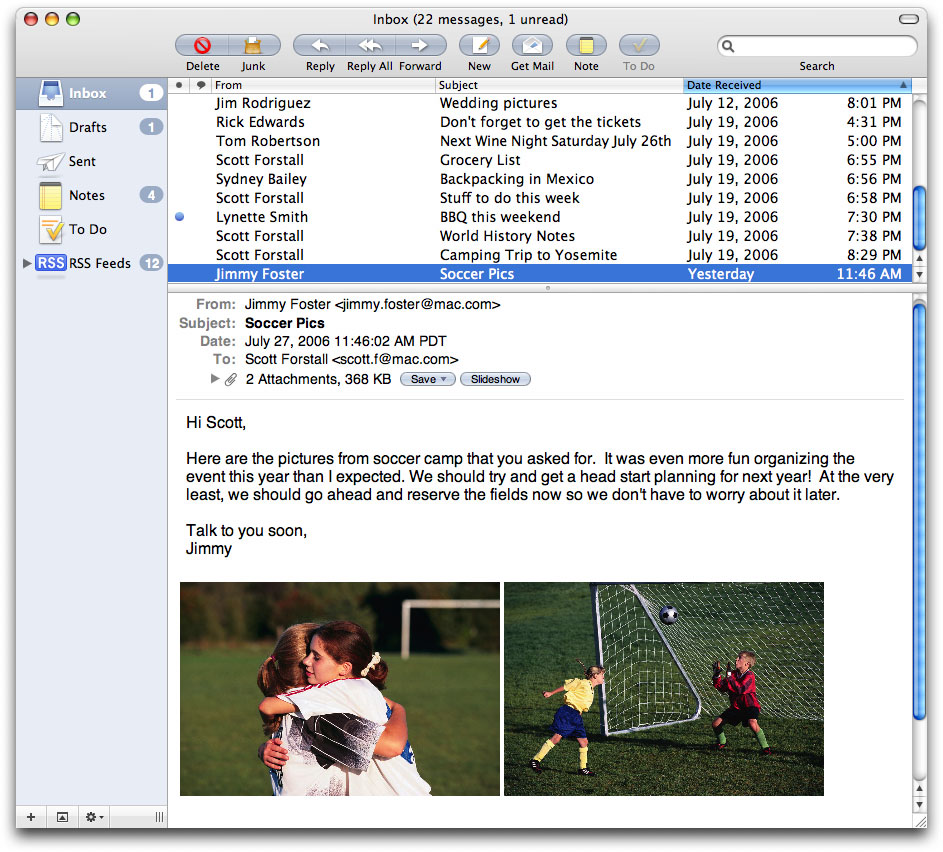Click the list/preview pane split handle
Image resolution: width=943 pixels, height=852 pixels.
point(547,288)
